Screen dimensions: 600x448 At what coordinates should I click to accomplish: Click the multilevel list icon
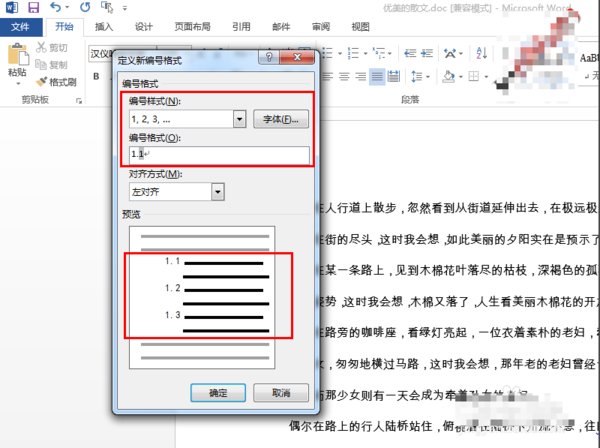click(x=379, y=53)
